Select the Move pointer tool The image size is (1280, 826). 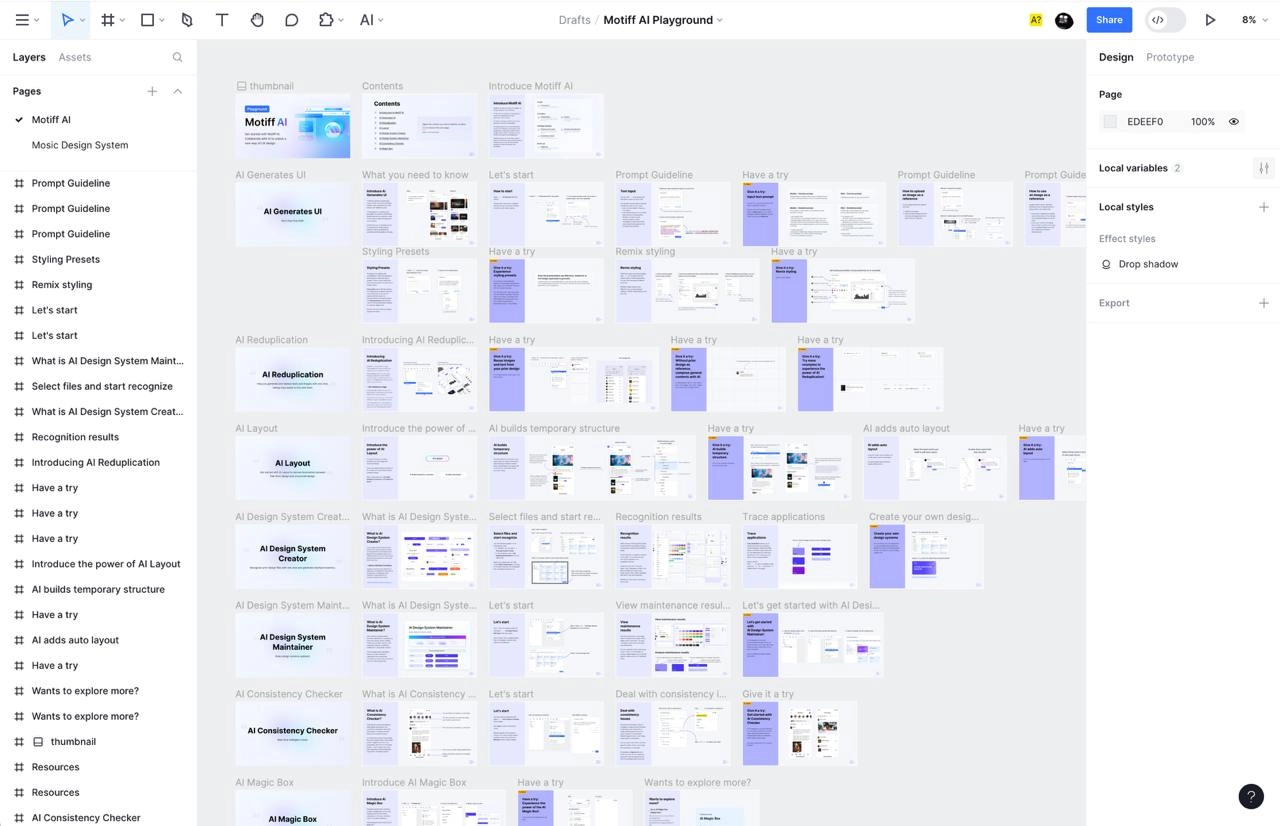pos(66,20)
